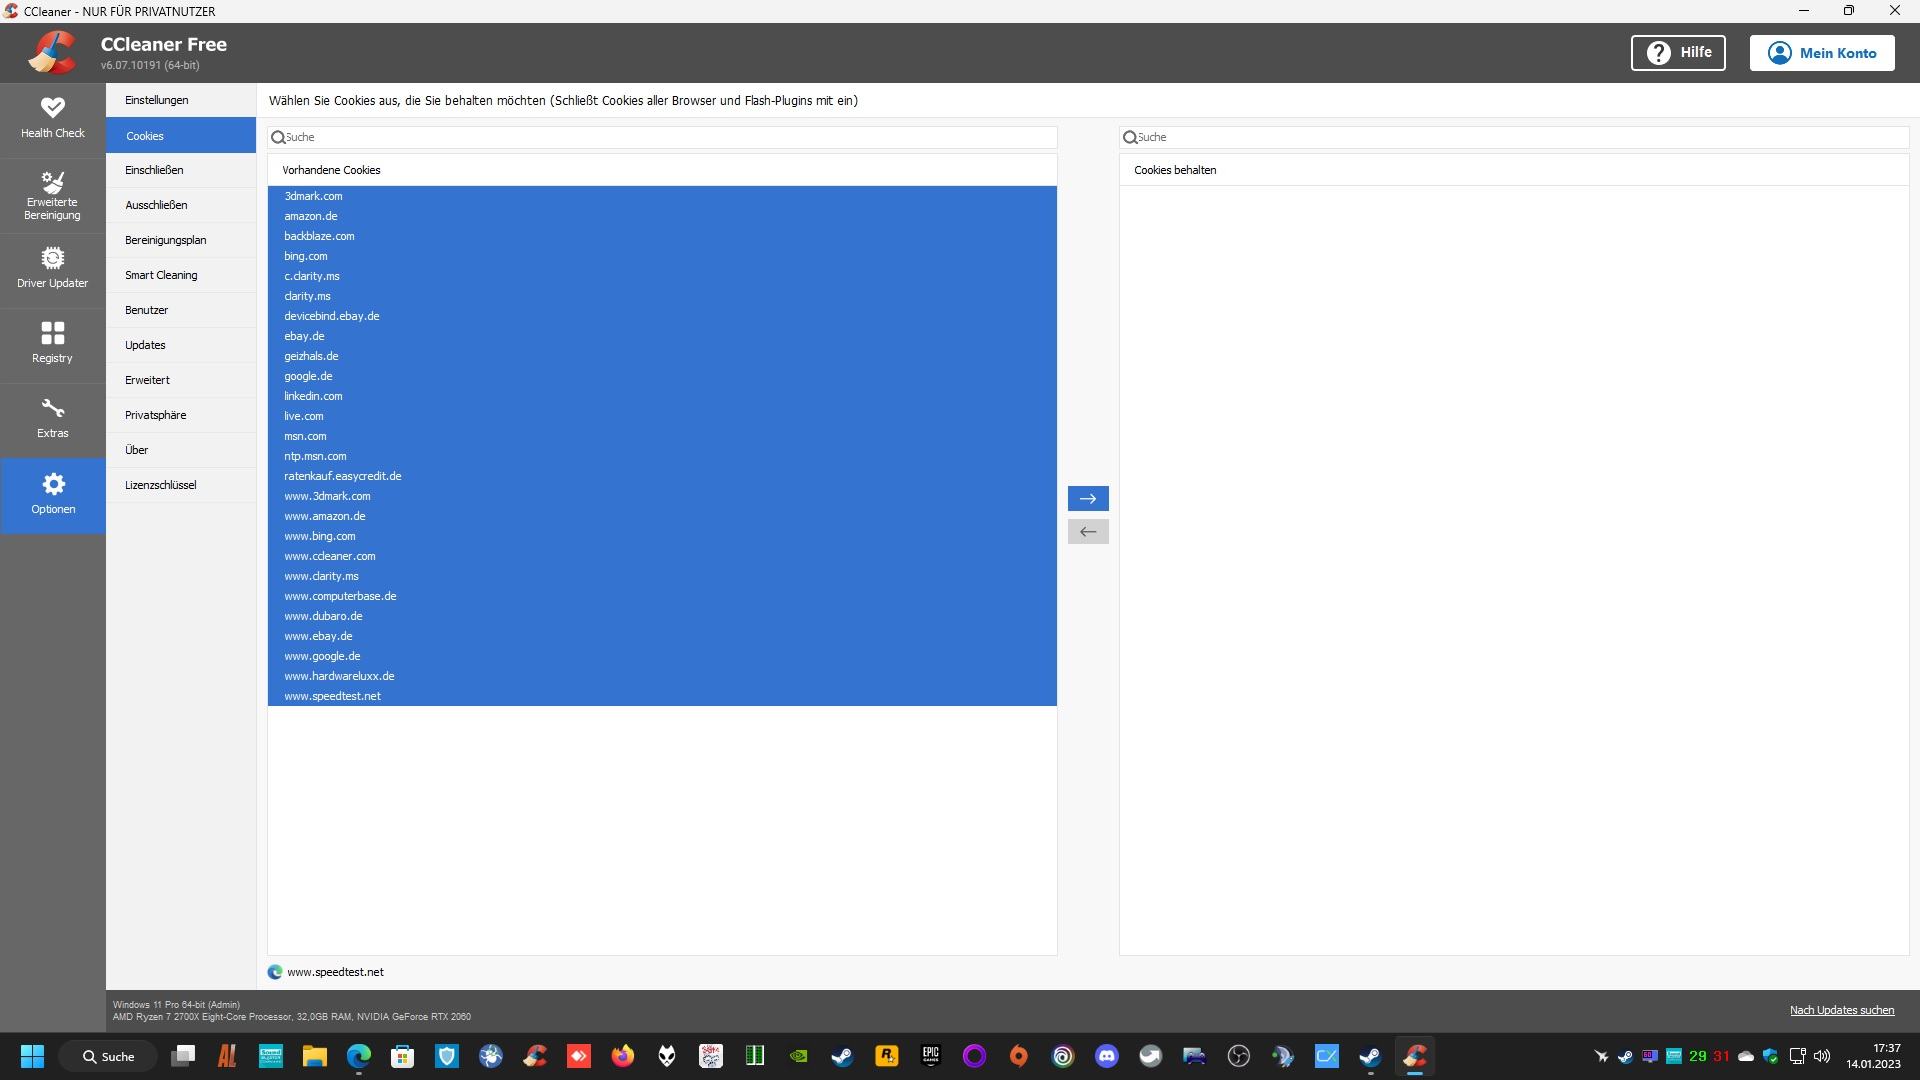Select the bing.com cookie row

[x=662, y=256]
